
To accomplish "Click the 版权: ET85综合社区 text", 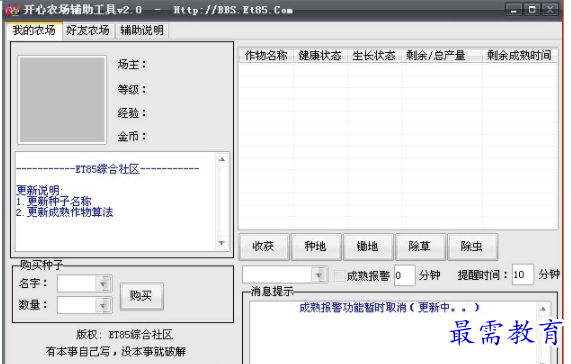I will pyautogui.click(x=124, y=335).
